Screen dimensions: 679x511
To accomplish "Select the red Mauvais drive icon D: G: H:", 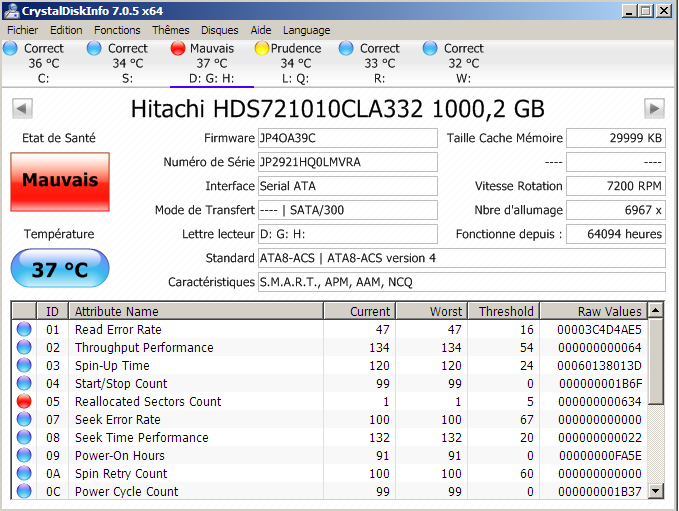I will point(178,48).
